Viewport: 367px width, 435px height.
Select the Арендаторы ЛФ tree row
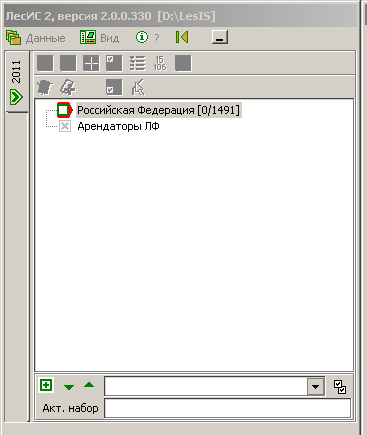(x=118, y=126)
